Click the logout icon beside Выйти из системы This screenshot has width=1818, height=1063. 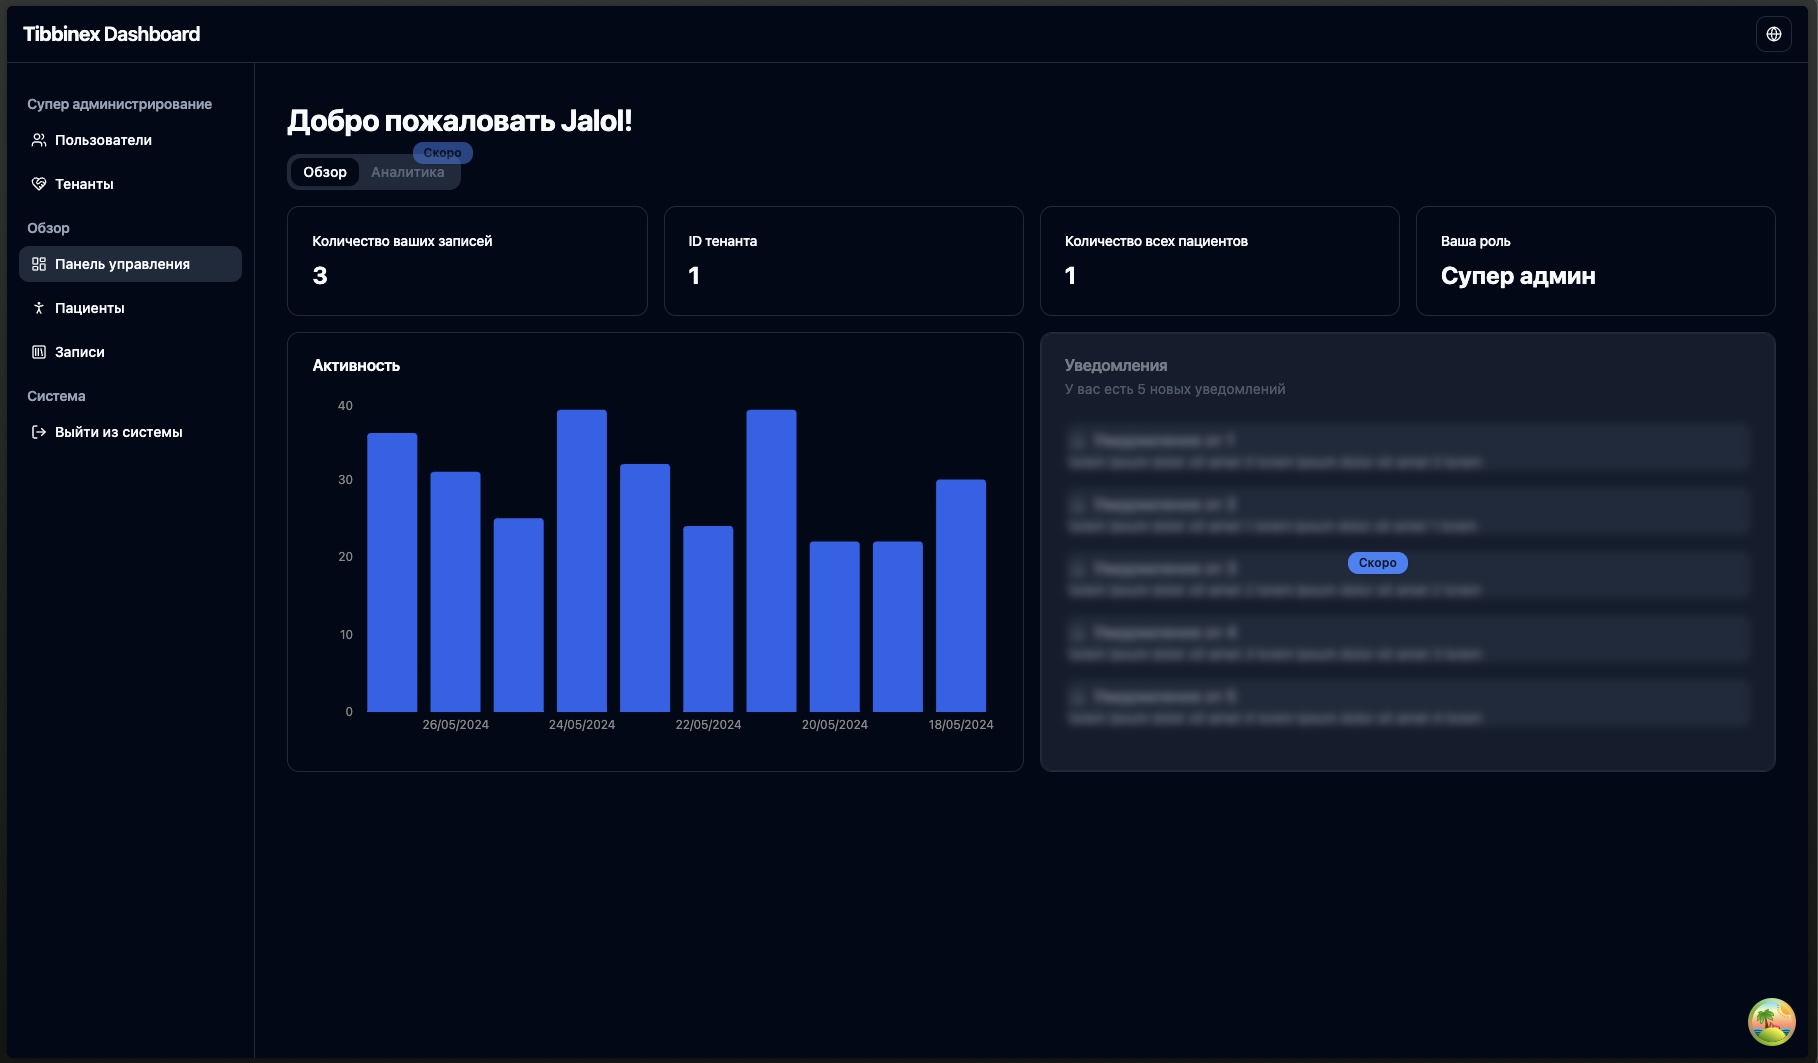pyautogui.click(x=39, y=432)
